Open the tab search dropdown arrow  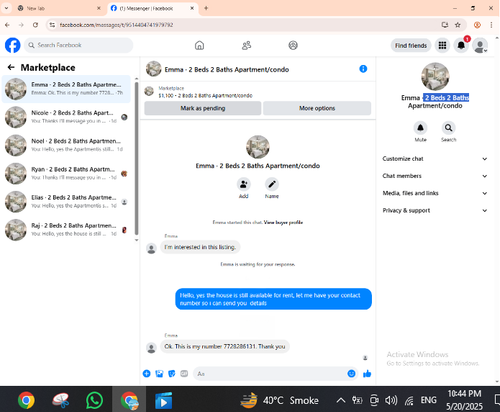(6, 8)
